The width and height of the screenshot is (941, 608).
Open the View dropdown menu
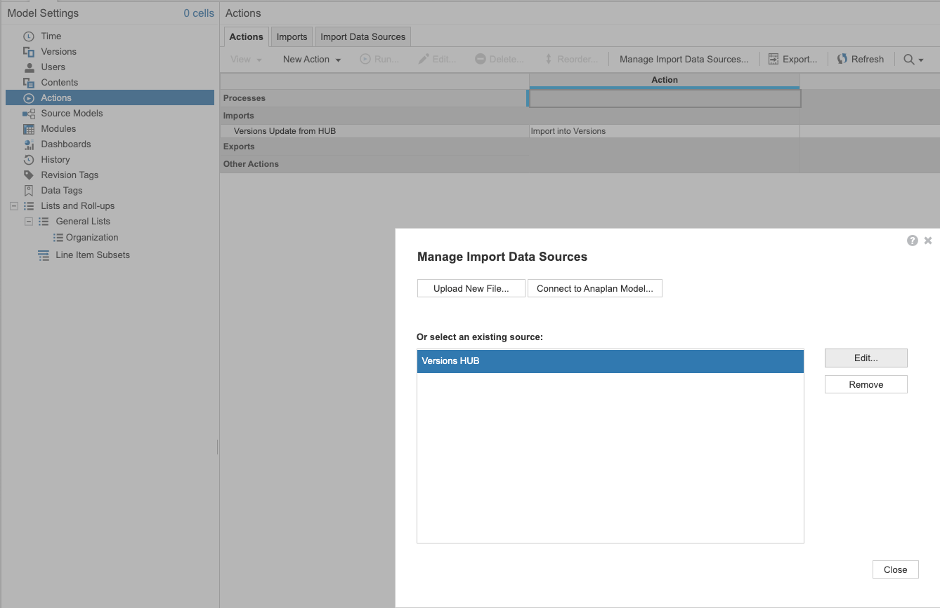point(246,59)
